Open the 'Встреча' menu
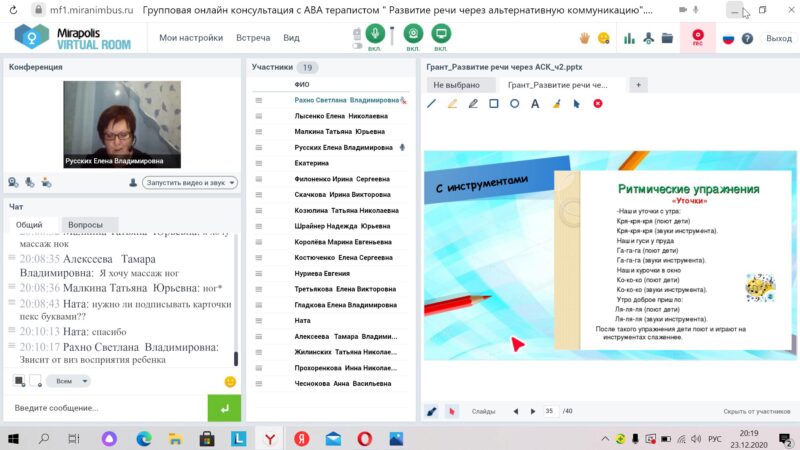This screenshot has height=450, width=800. click(253, 38)
